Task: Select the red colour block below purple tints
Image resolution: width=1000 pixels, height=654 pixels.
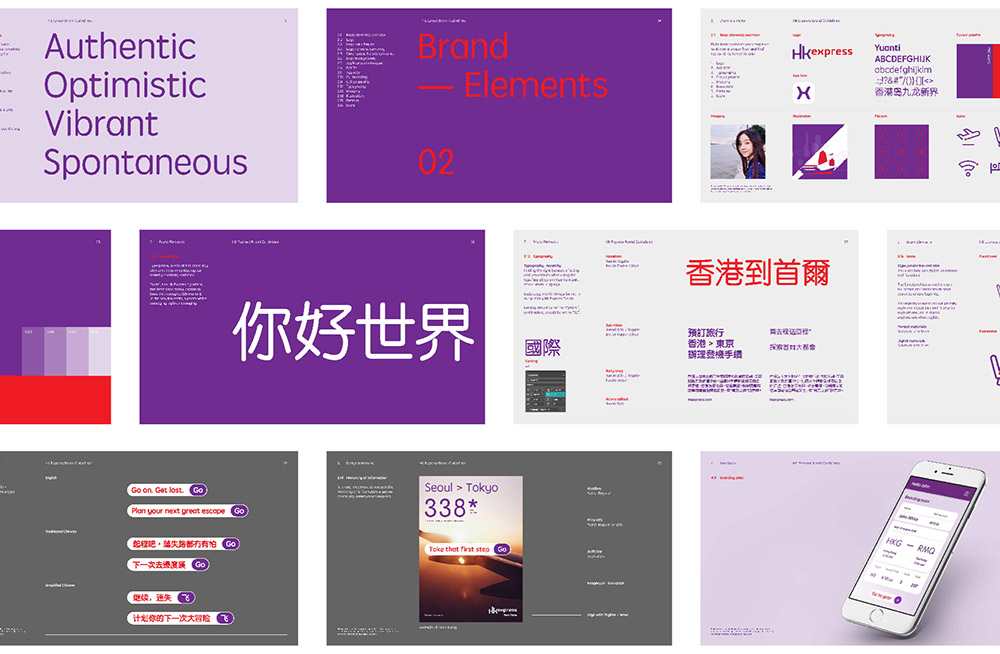Action: click(55, 400)
